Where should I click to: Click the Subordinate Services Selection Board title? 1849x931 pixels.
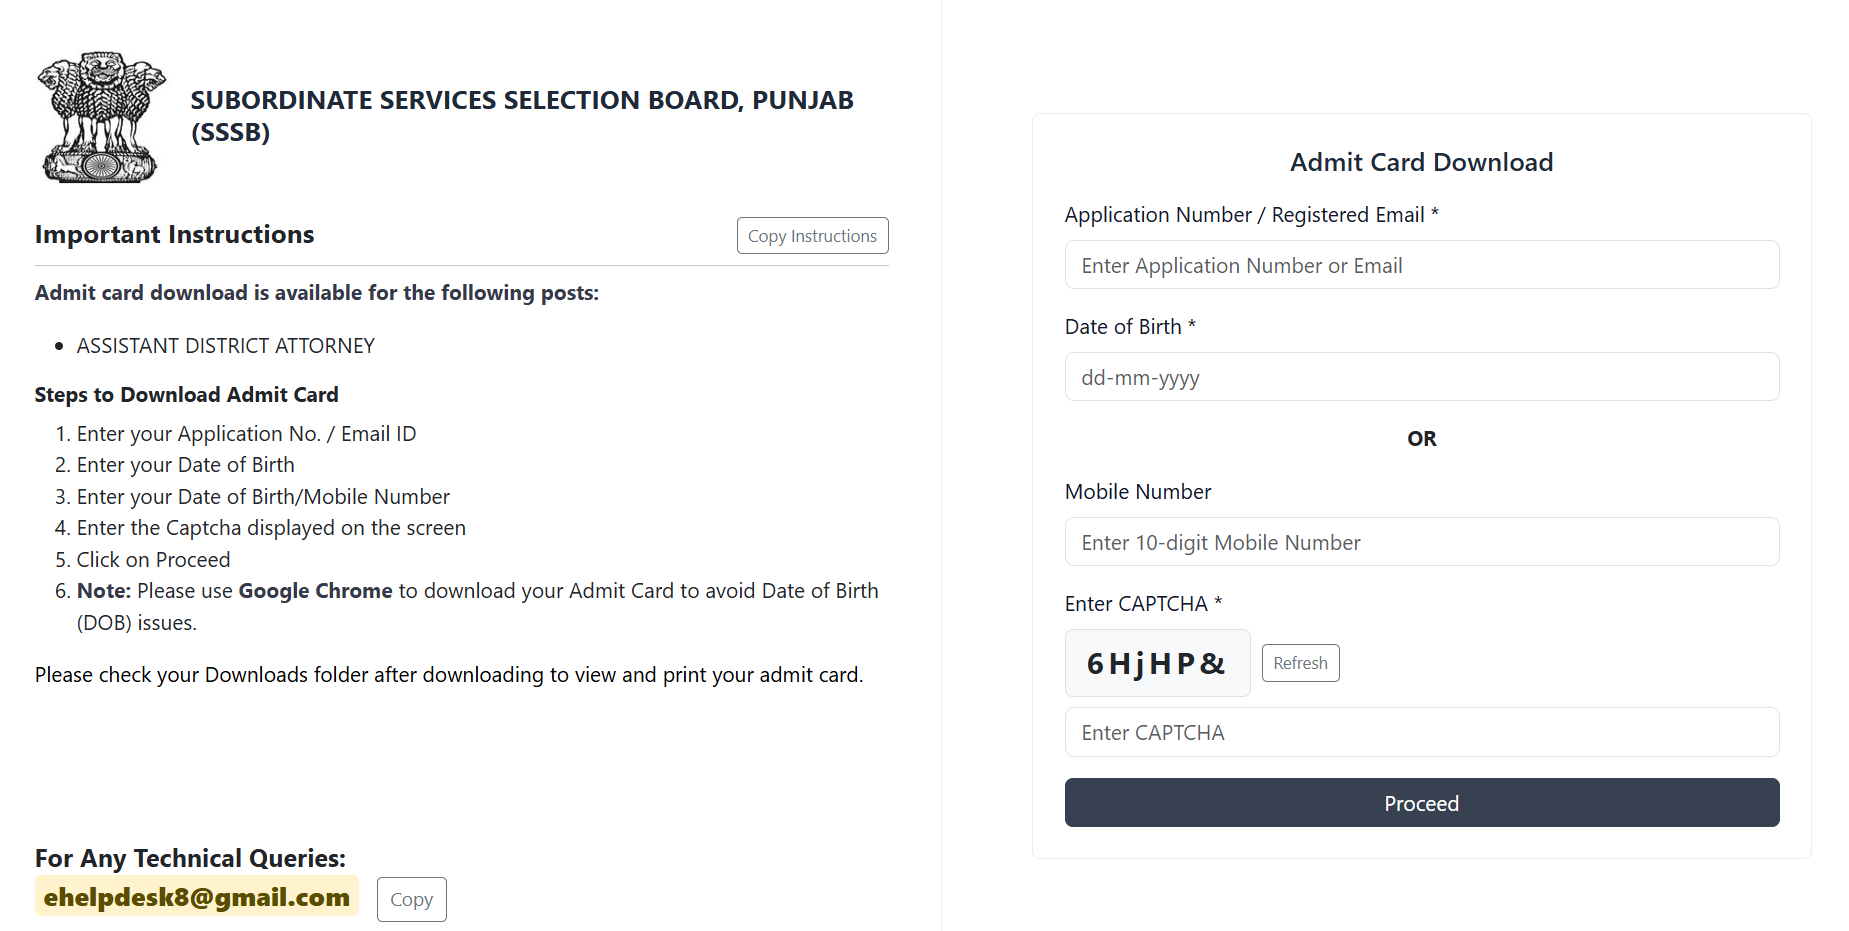pyautogui.click(x=522, y=116)
